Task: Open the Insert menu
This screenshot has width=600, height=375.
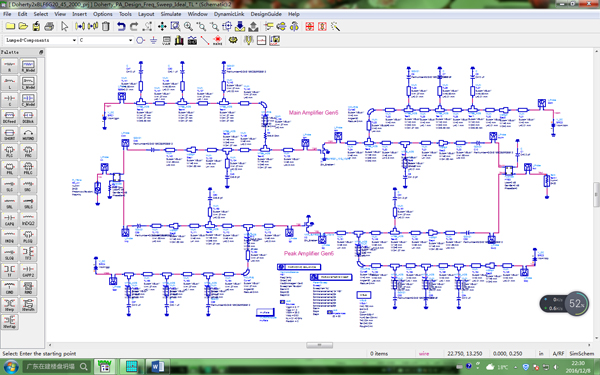Action: coord(79,14)
